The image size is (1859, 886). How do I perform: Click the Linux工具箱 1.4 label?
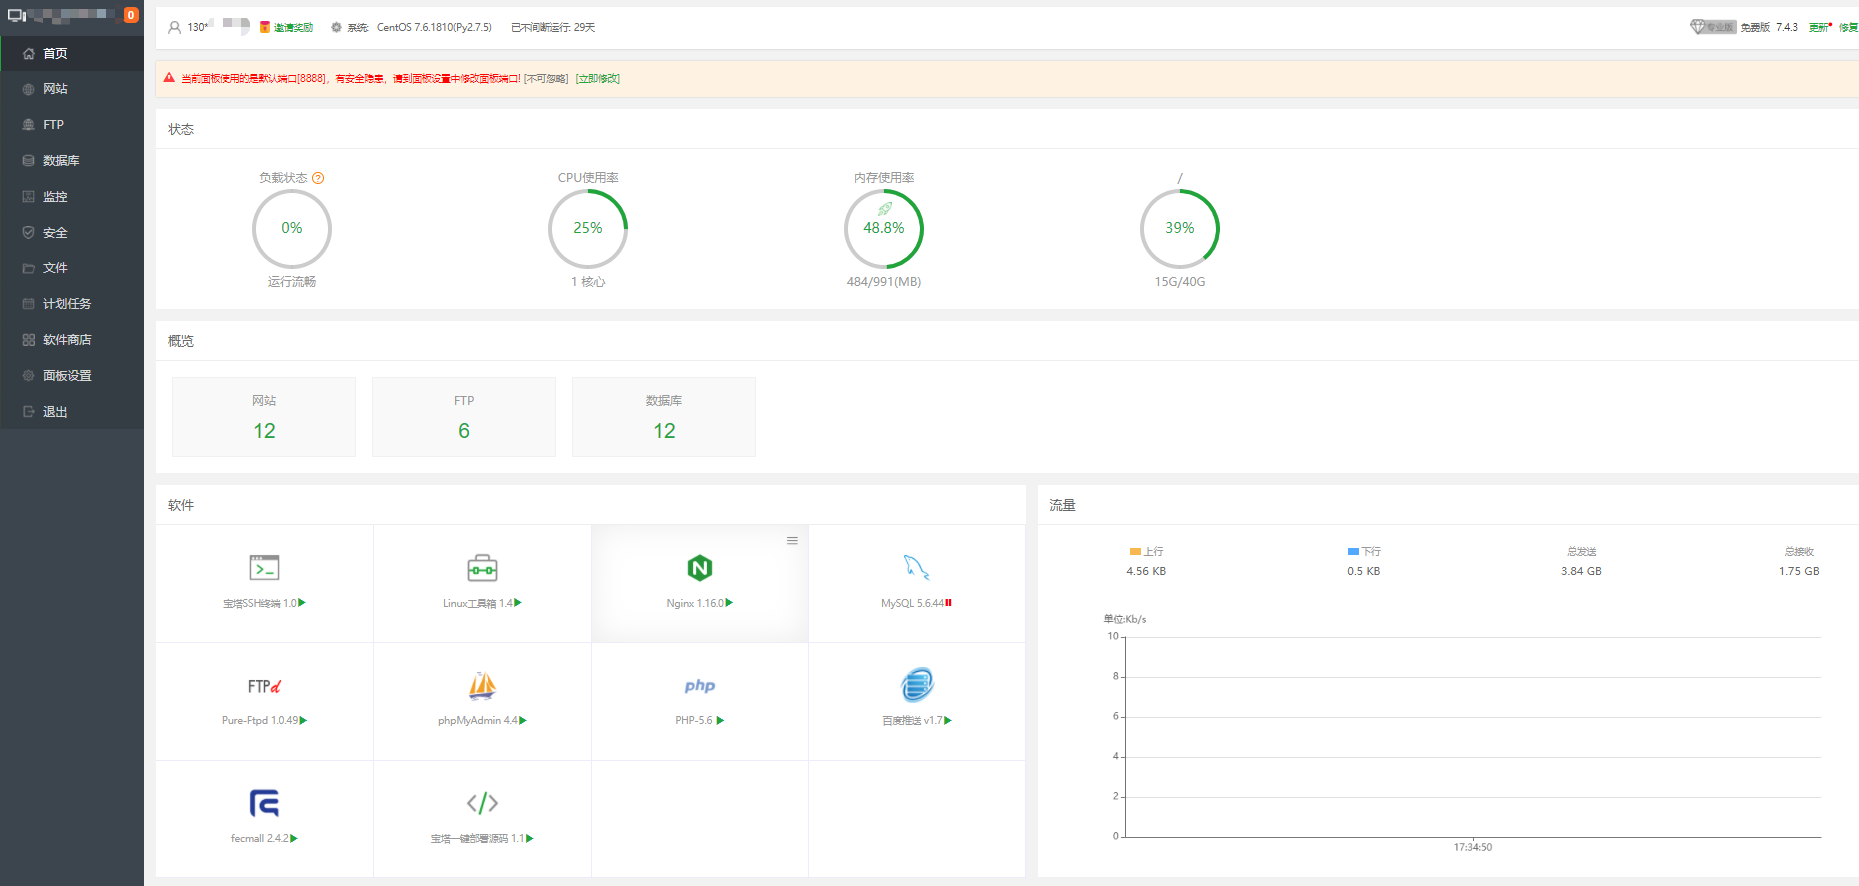[x=478, y=603]
